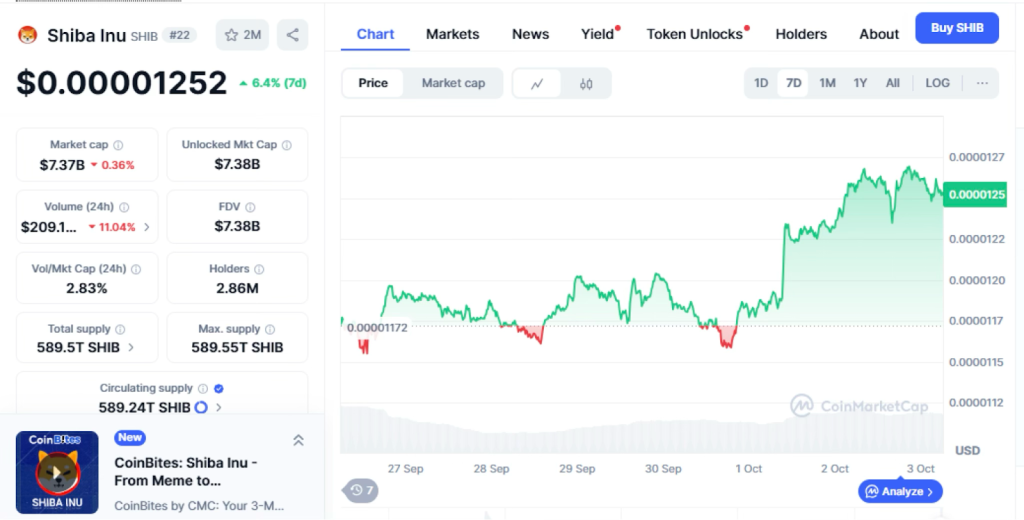Click the Analyze button

[900, 491]
